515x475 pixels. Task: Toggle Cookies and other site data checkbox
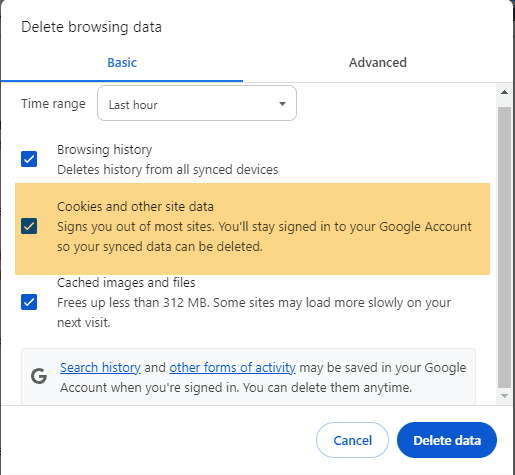pyautogui.click(x=29, y=226)
